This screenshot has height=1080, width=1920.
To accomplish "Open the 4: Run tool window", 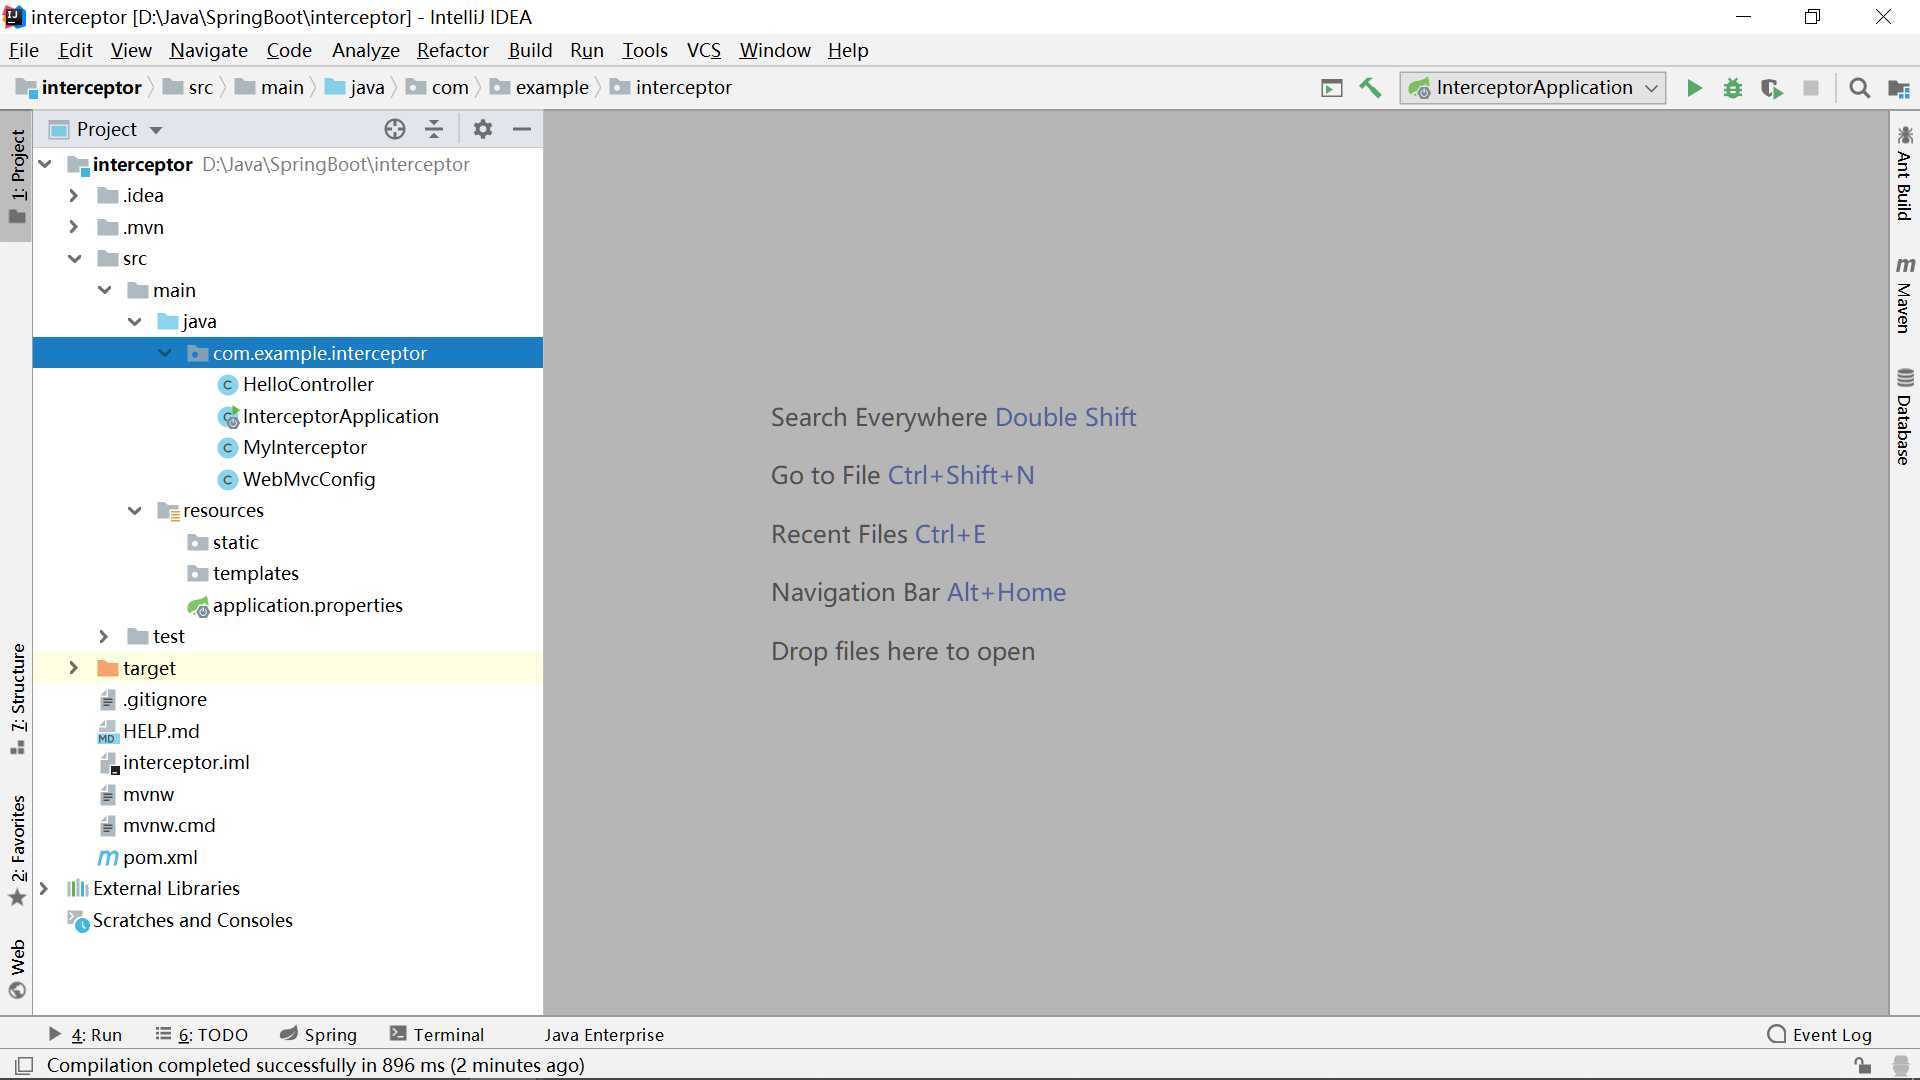I will 85,1035.
